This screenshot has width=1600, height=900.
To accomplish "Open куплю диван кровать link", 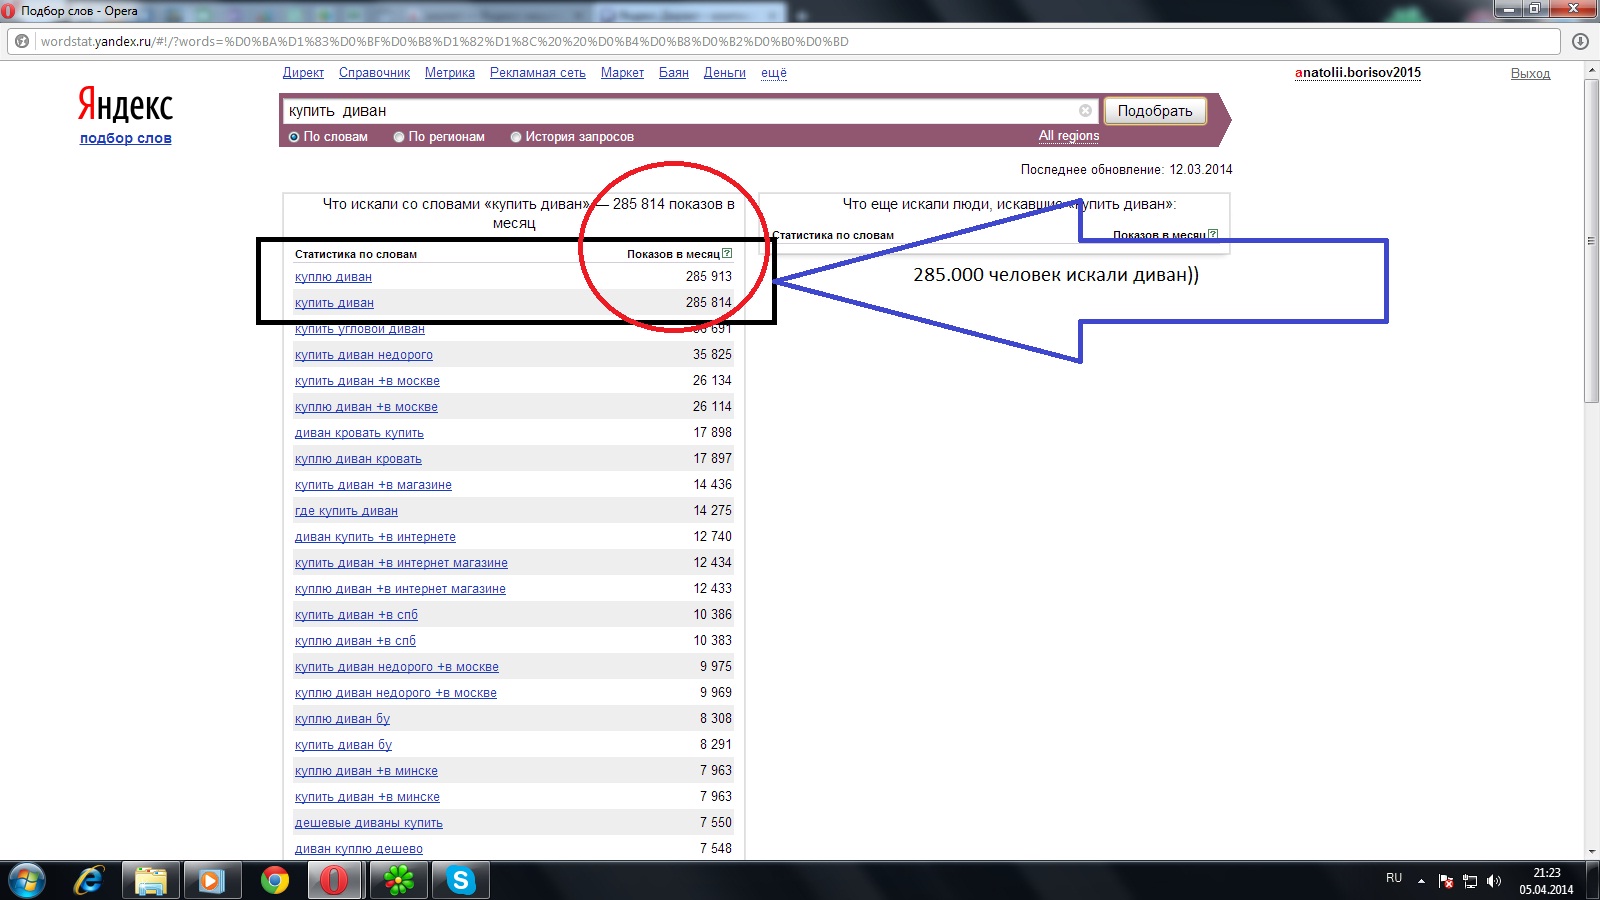I will [x=358, y=459].
